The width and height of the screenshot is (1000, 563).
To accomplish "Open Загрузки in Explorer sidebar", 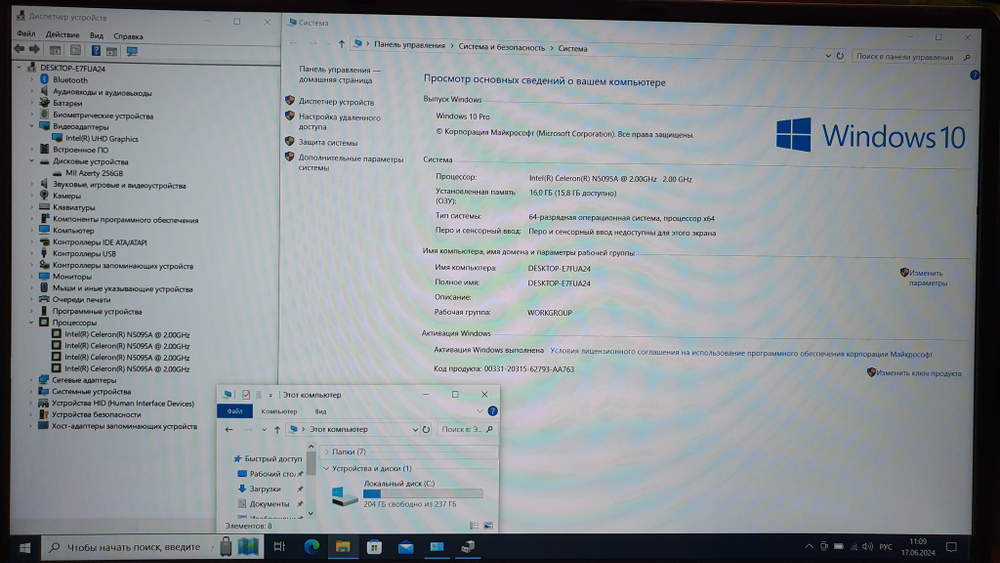I will click(265, 488).
